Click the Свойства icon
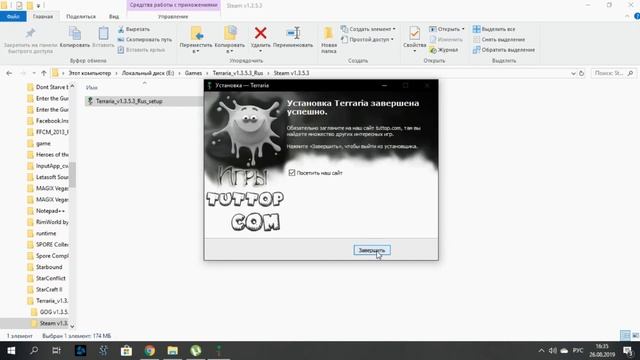 414,33
